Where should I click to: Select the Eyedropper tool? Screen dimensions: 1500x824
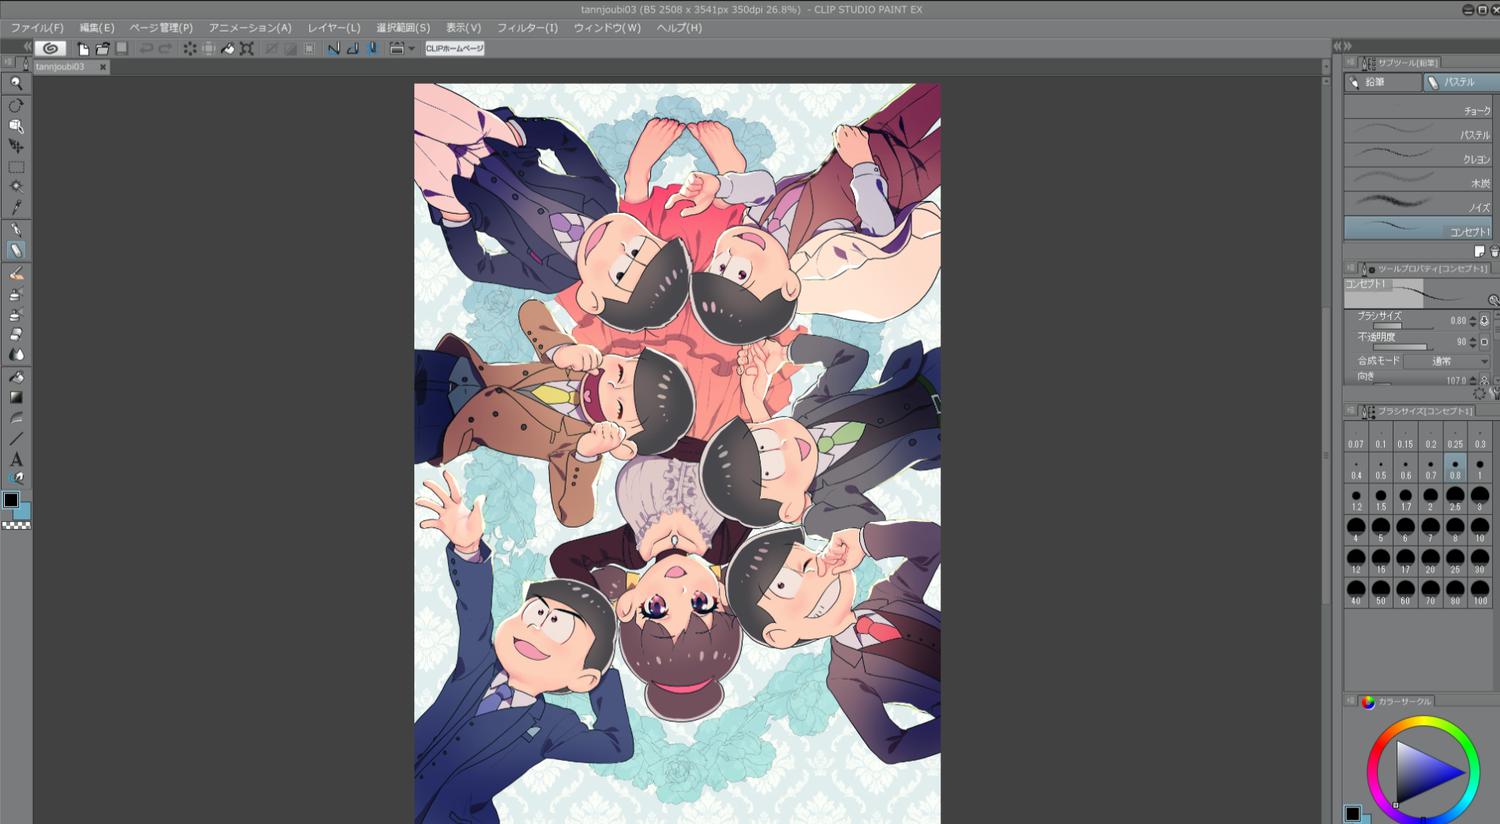pos(16,207)
